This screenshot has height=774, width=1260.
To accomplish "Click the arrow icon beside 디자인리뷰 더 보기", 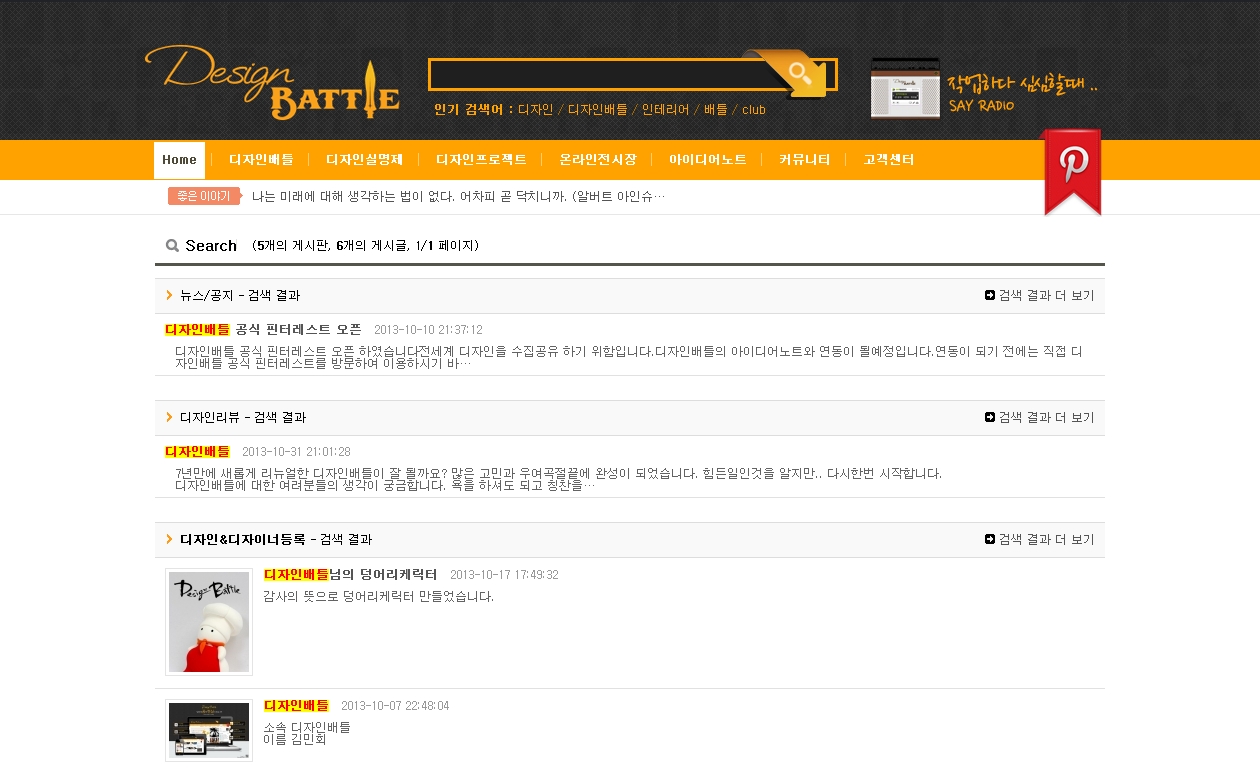I will click(990, 418).
